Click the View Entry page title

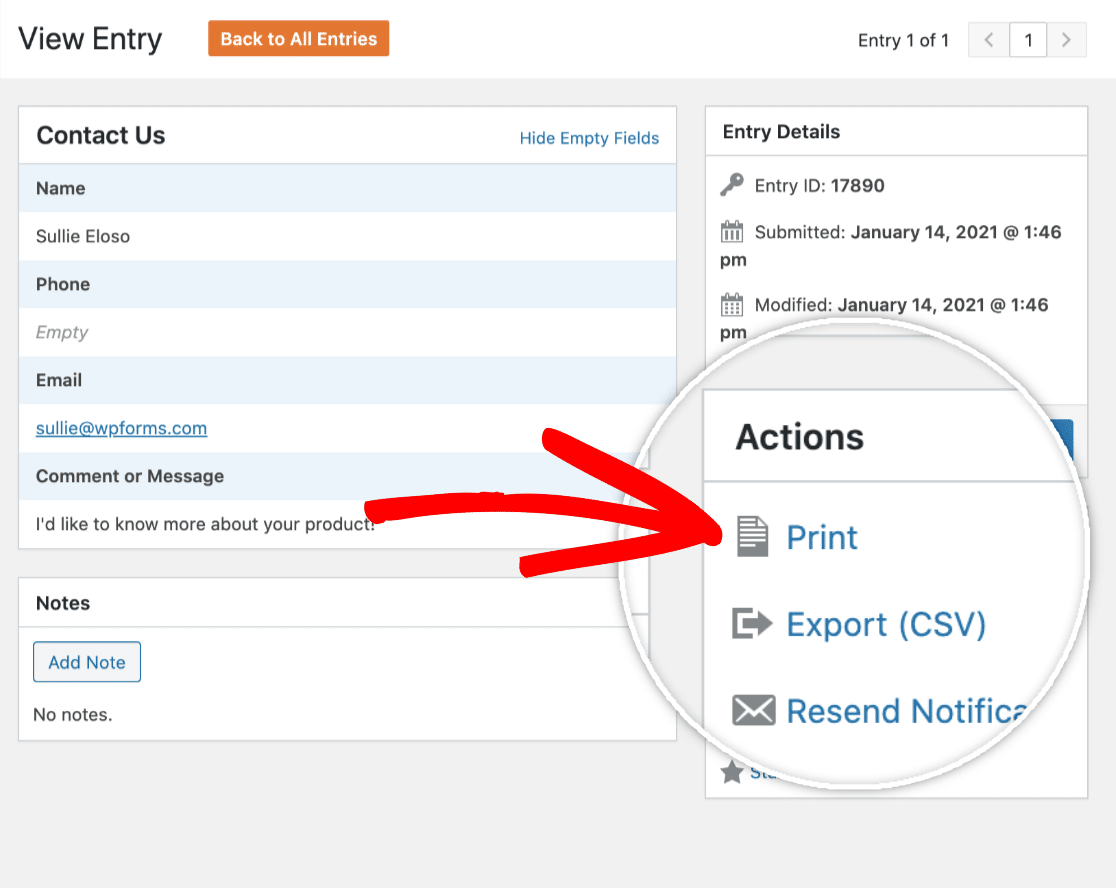[90, 39]
